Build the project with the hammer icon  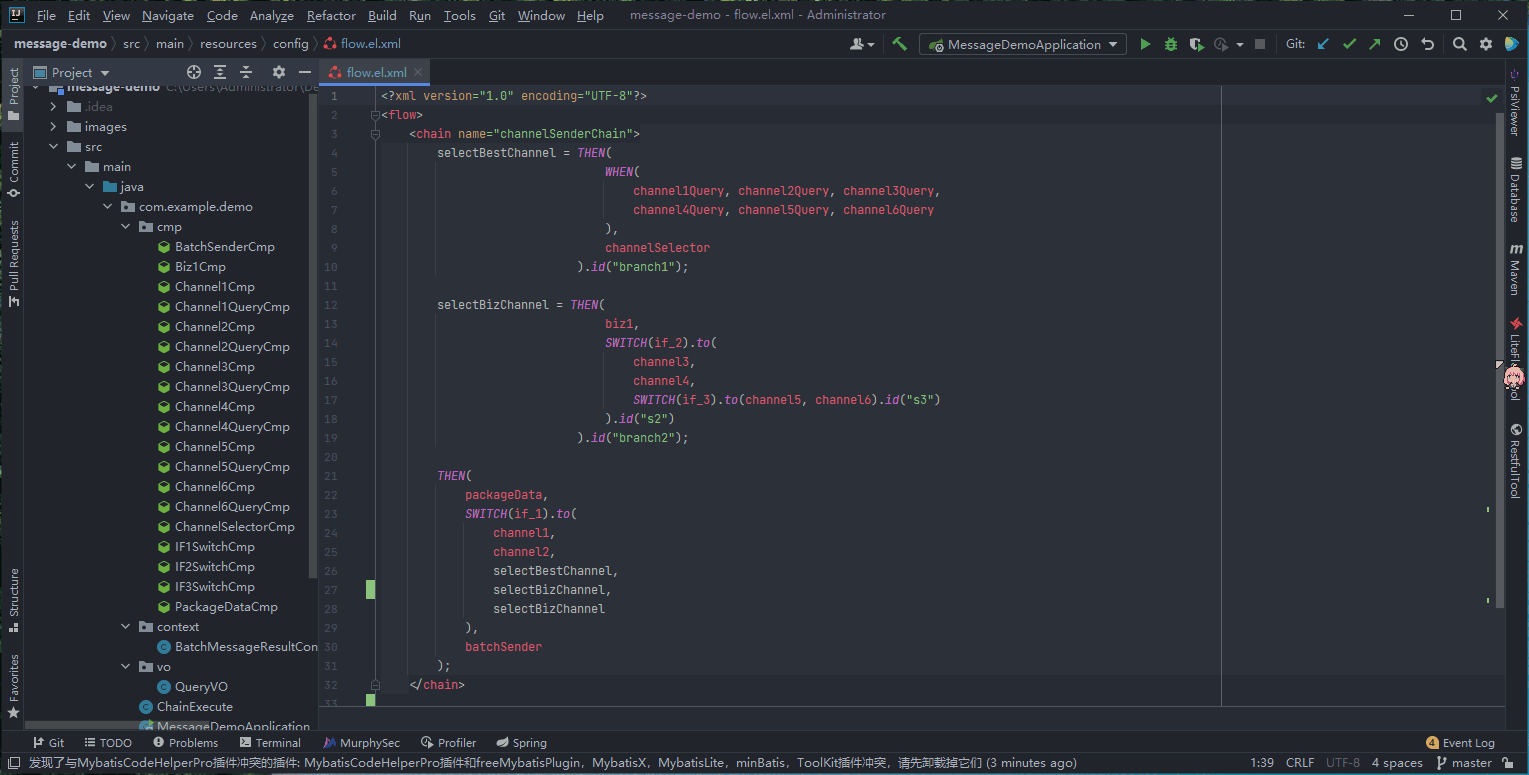[900, 44]
